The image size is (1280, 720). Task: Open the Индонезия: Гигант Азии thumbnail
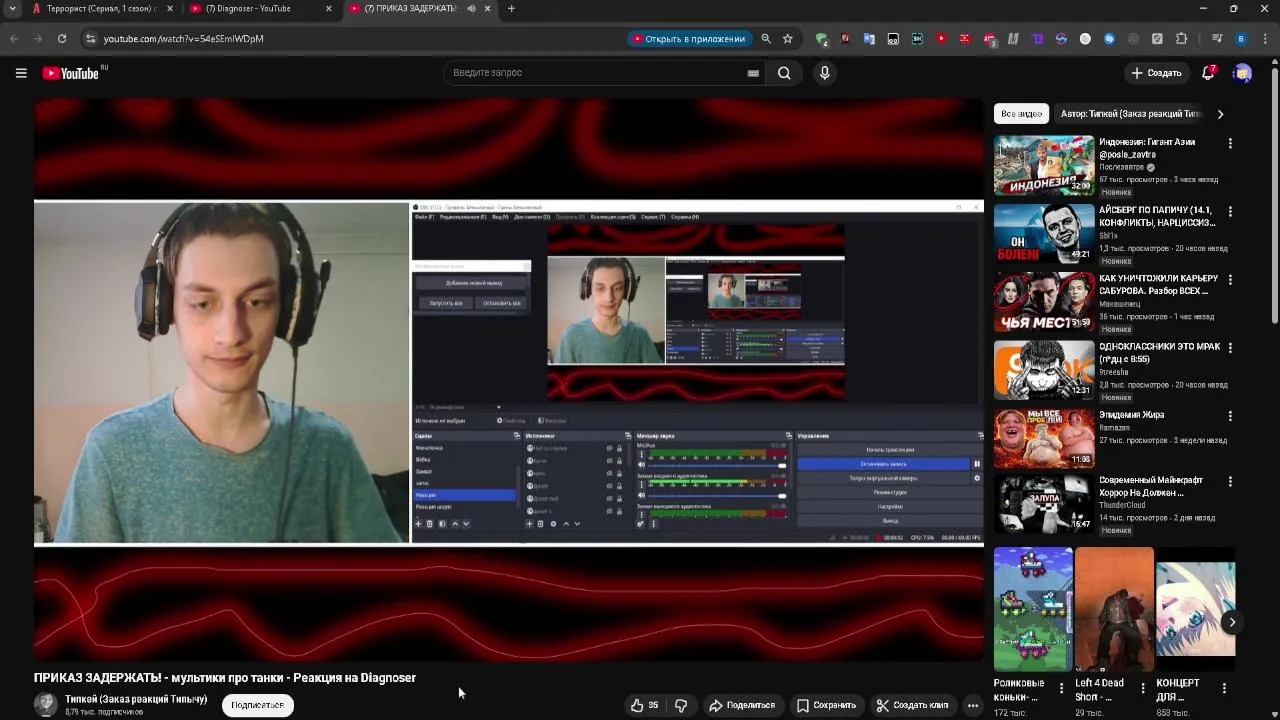pyautogui.click(x=1044, y=165)
